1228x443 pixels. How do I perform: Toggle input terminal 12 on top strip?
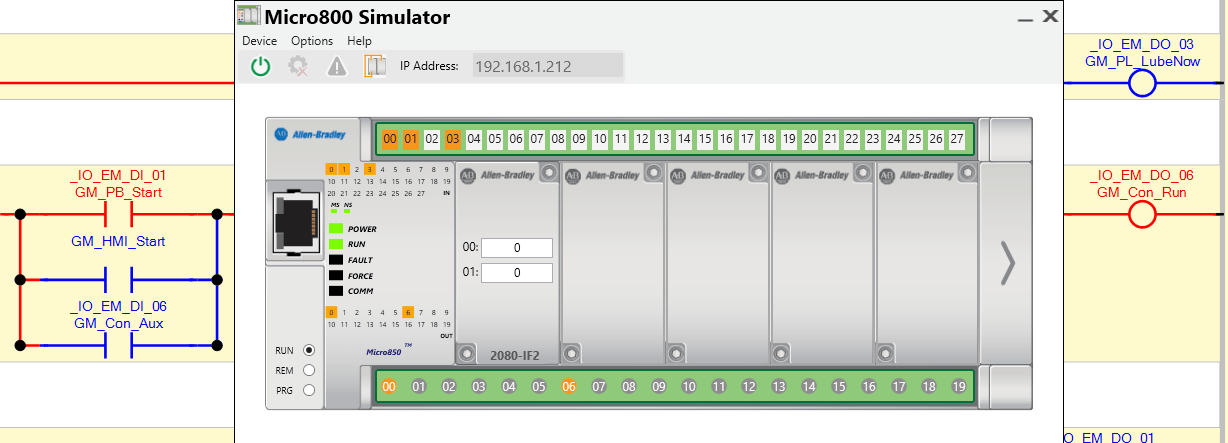coord(642,138)
